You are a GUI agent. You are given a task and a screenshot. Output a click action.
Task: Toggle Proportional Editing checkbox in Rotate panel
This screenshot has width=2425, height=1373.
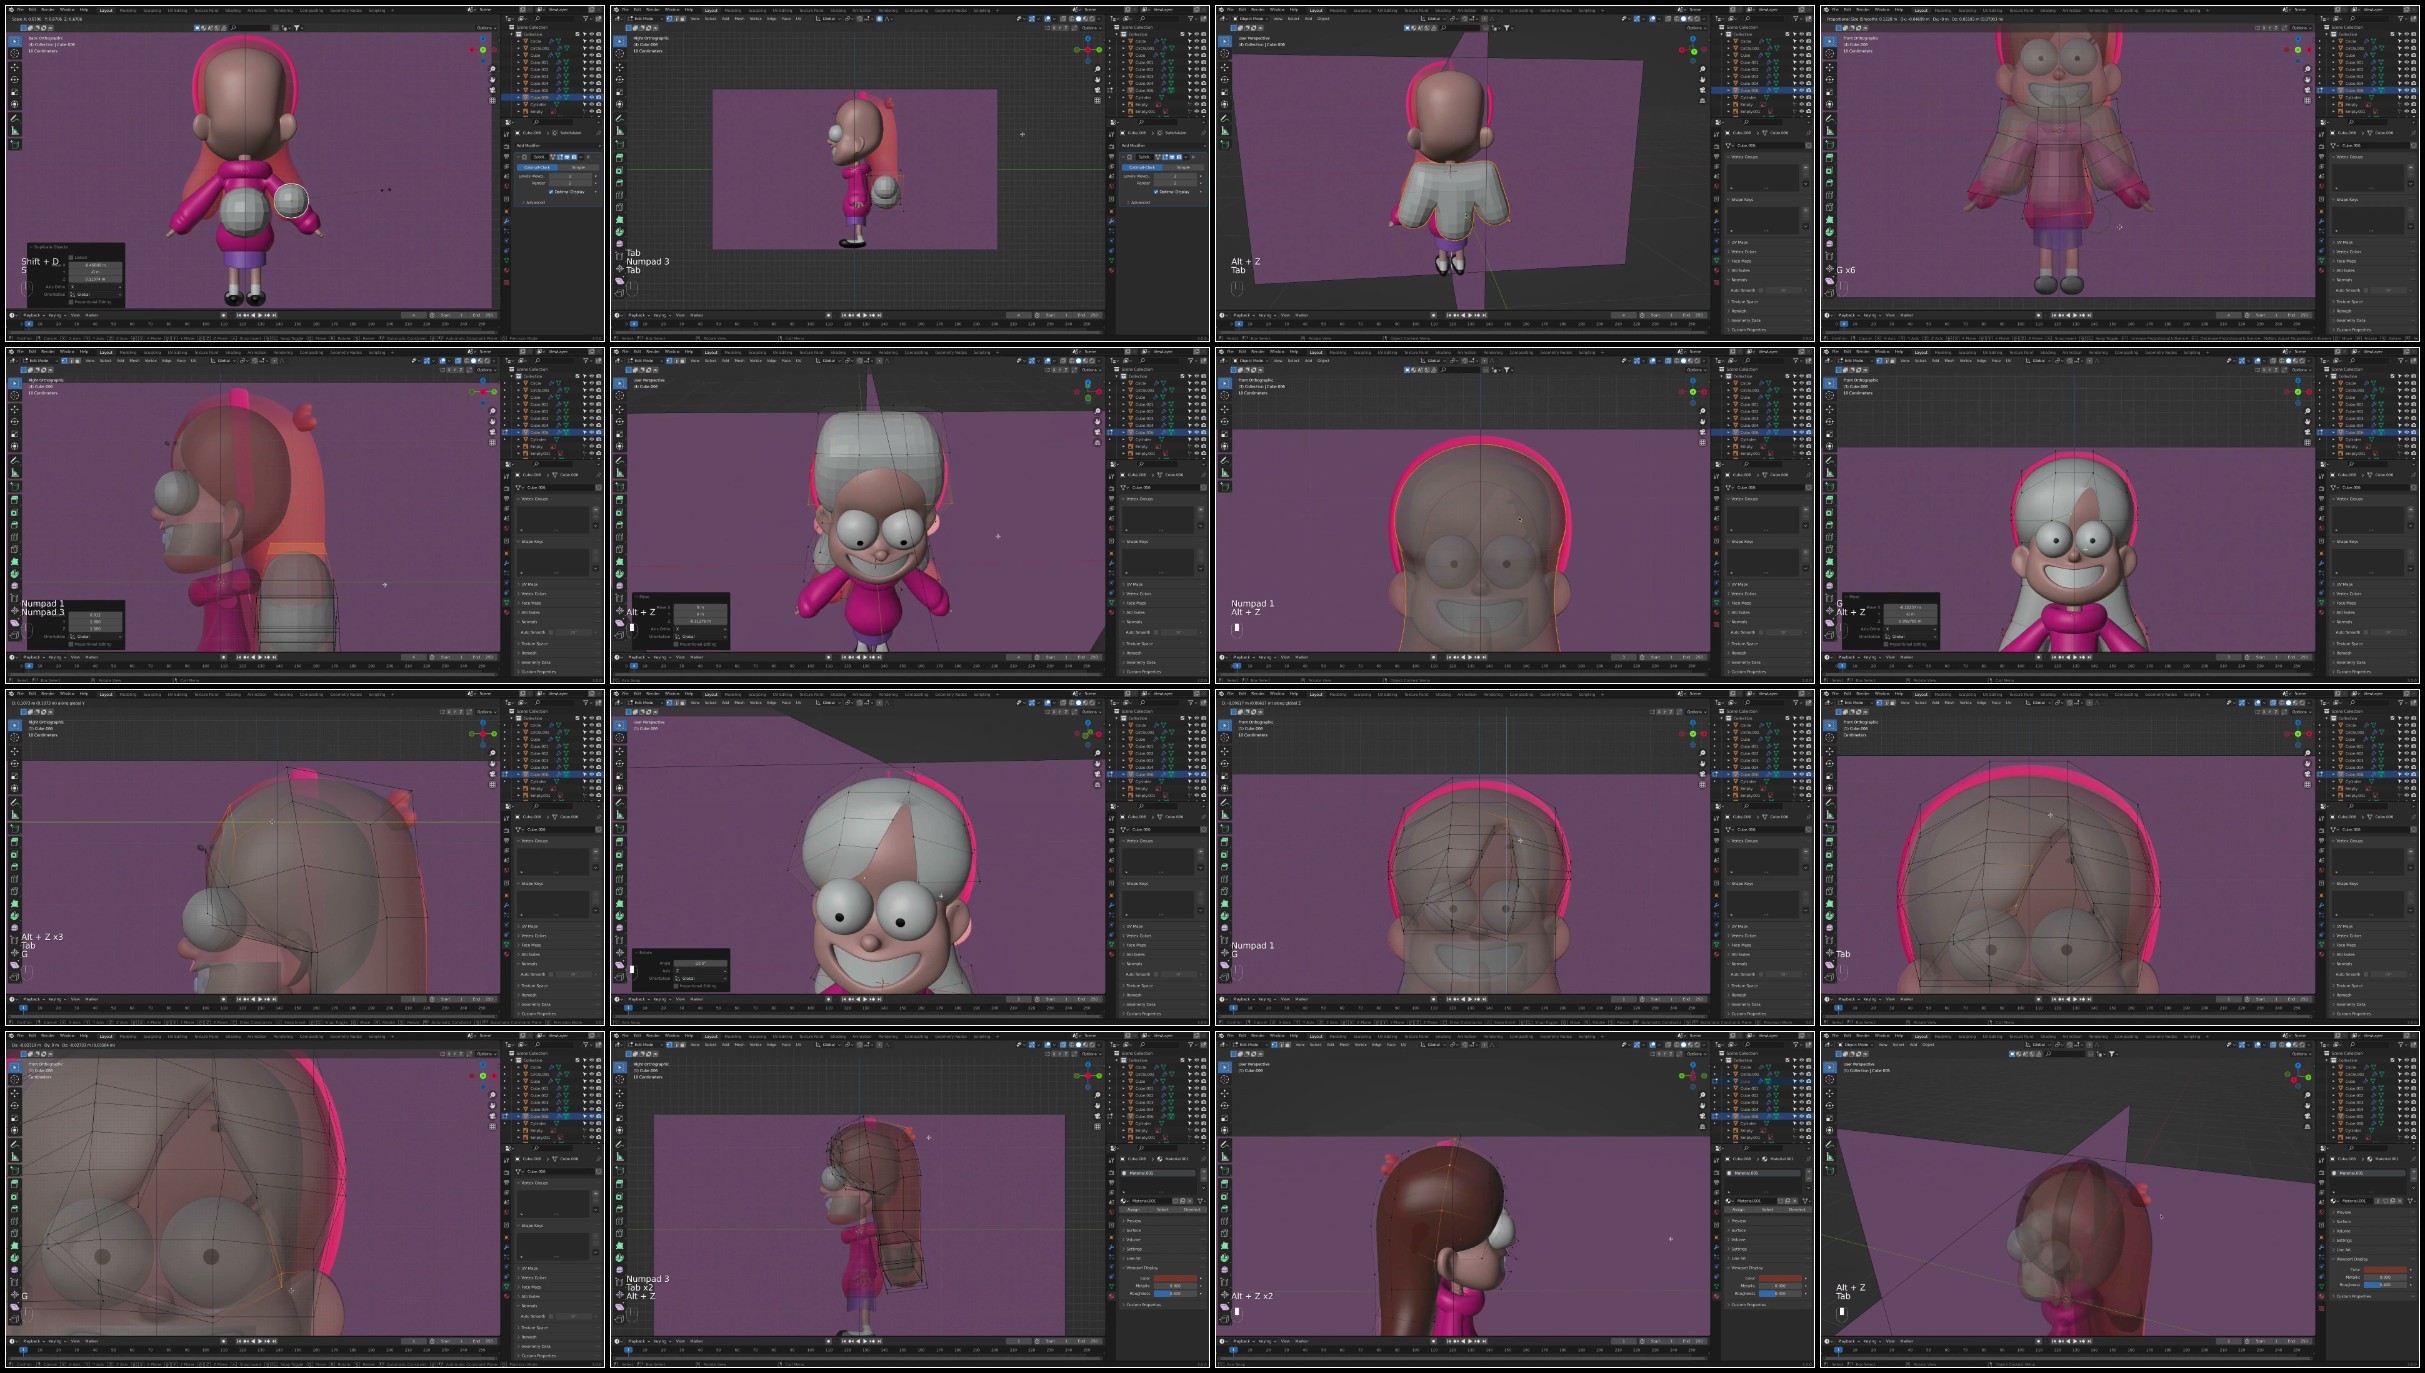click(x=676, y=986)
